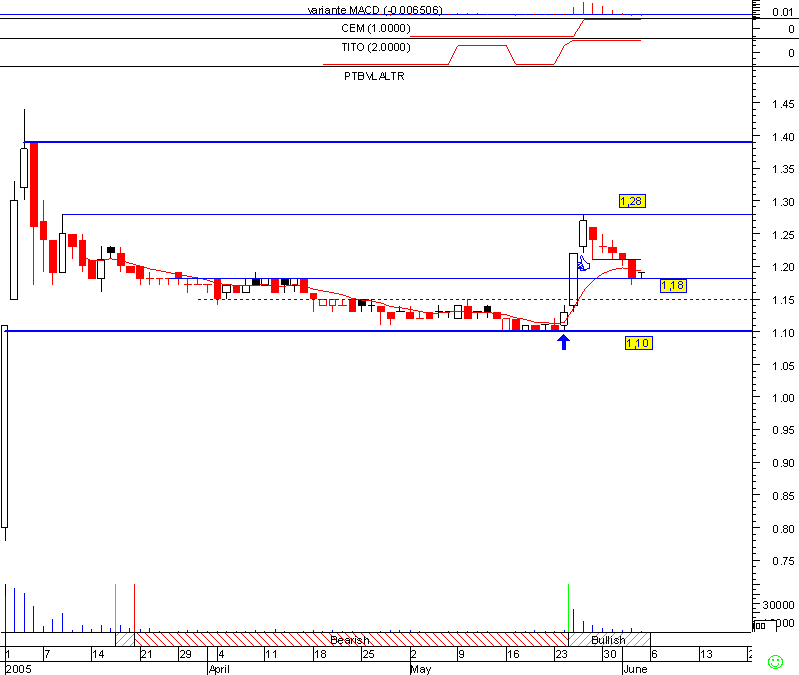Click the blue up arrow buy signal
Screen dimensions: 799x675
point(563,342)
